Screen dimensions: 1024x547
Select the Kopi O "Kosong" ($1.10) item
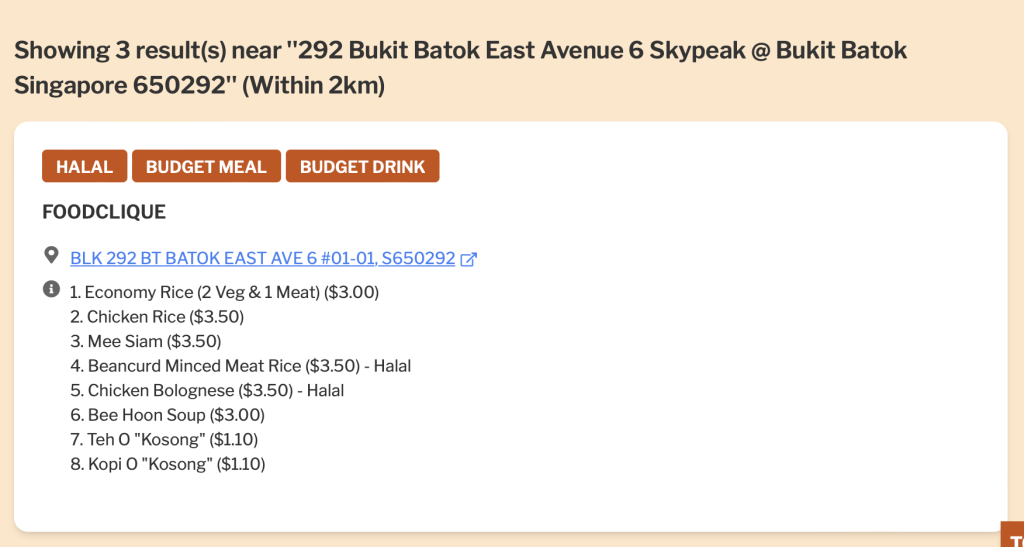tap(167, 464)
